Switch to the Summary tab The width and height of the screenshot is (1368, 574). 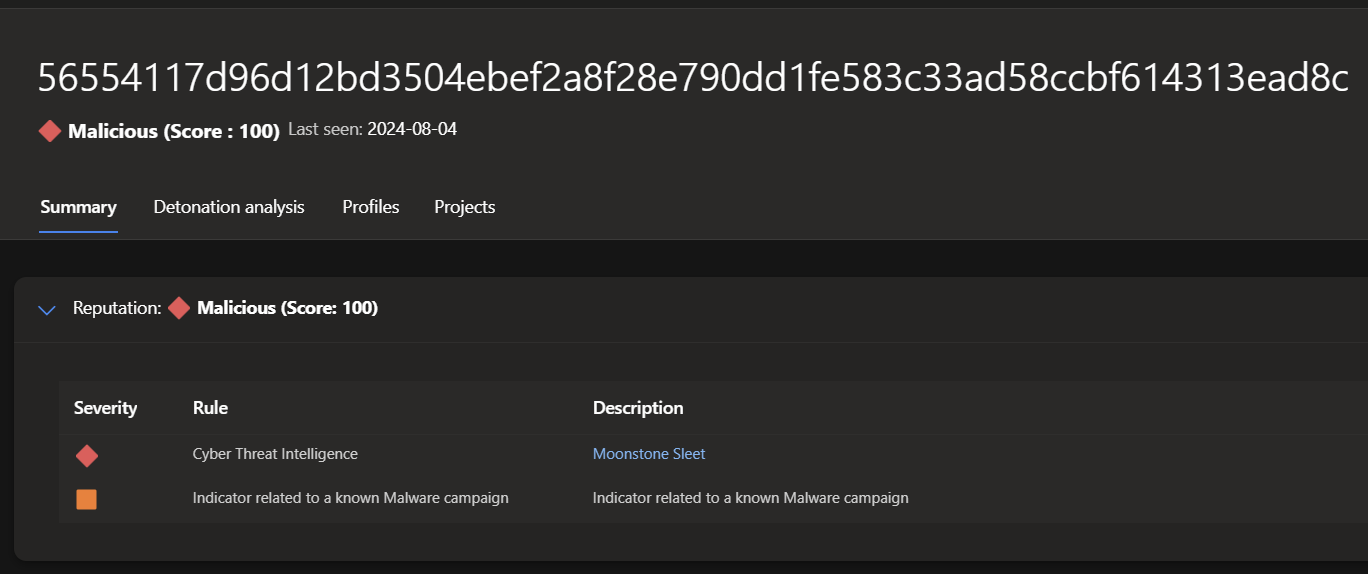tap(78, 207)
